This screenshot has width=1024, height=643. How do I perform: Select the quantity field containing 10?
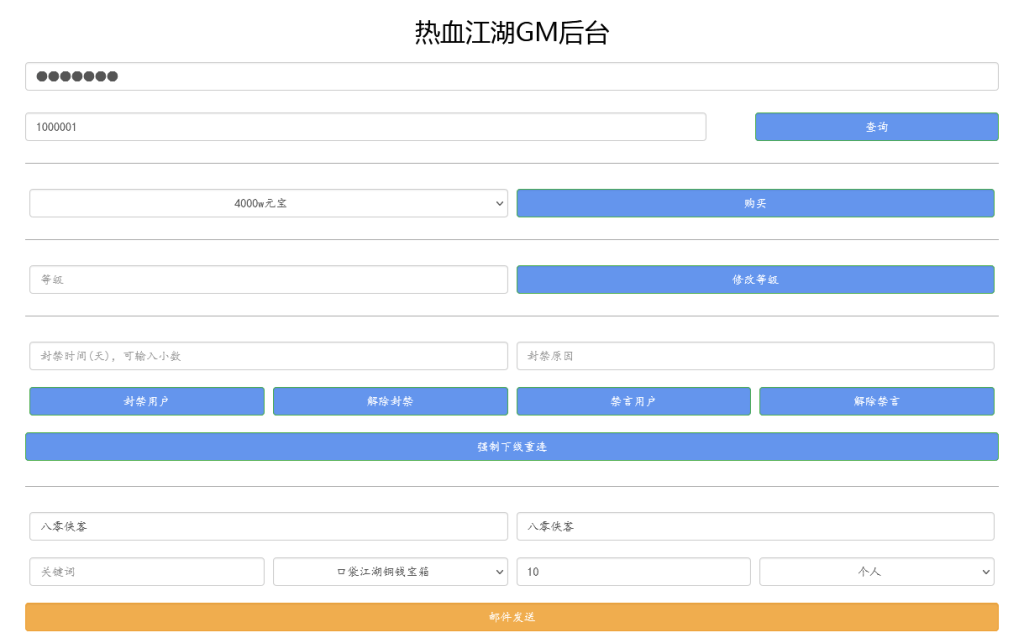(633, 571)
